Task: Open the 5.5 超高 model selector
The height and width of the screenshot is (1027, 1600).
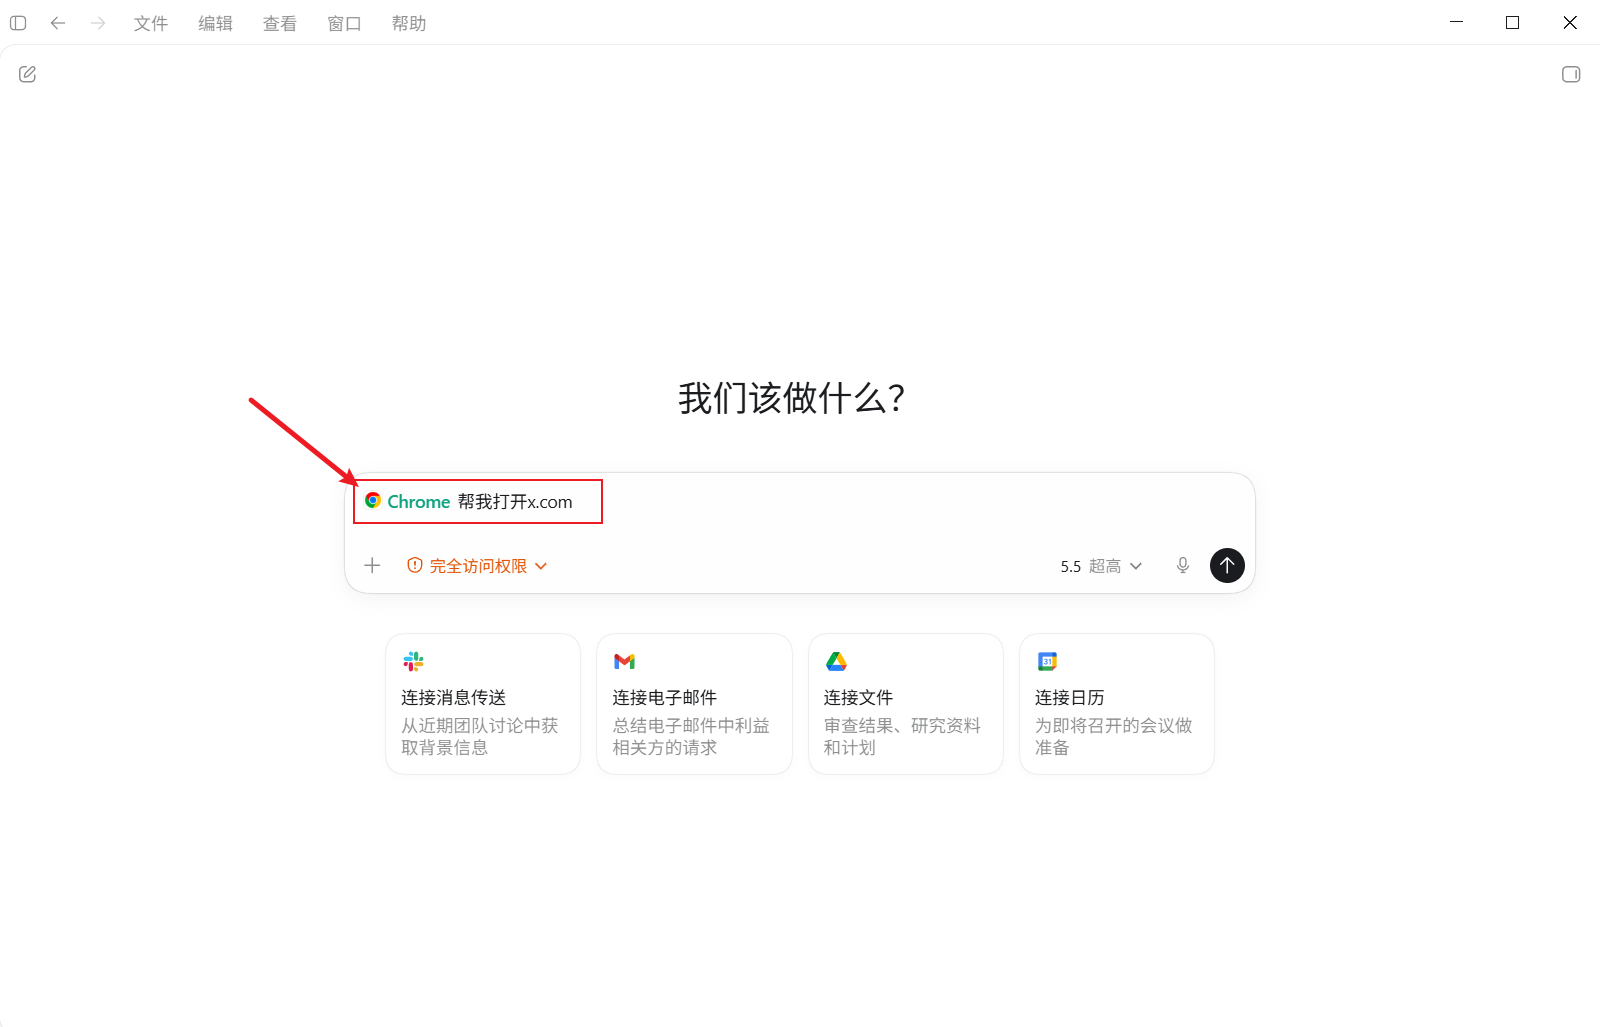Action: [1101, 566]
